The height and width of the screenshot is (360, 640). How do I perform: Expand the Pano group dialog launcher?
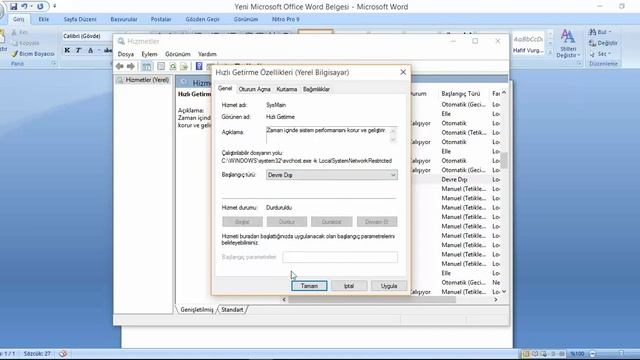coord(53,63)
